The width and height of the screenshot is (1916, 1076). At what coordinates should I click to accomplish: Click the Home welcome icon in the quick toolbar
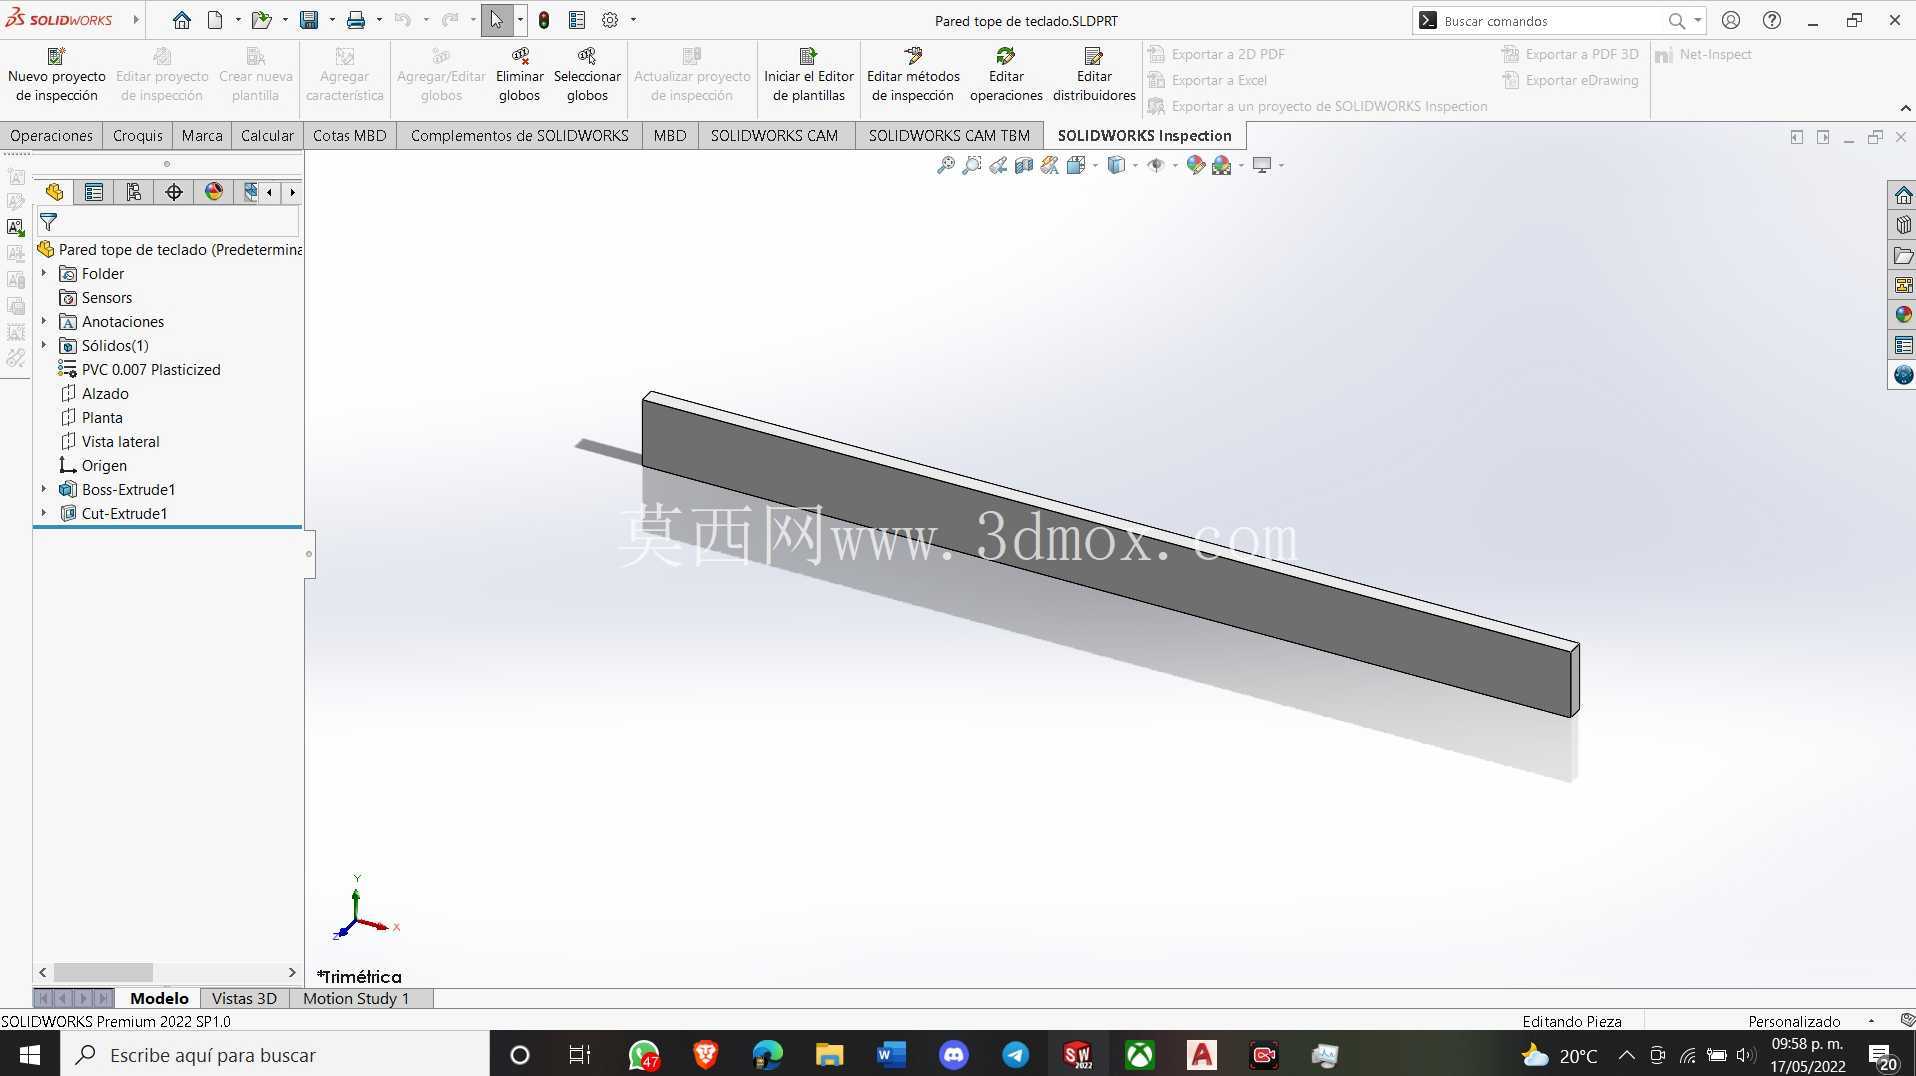(x=181, y=20)
